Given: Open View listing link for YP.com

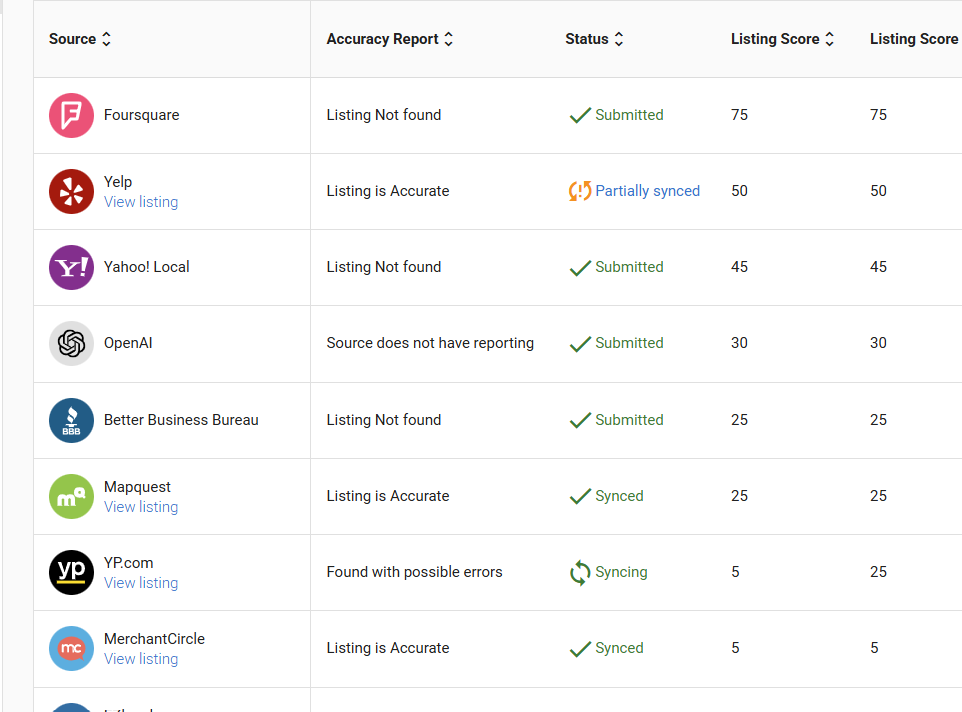Looking at the screenshot, I should tap(141, 583).
